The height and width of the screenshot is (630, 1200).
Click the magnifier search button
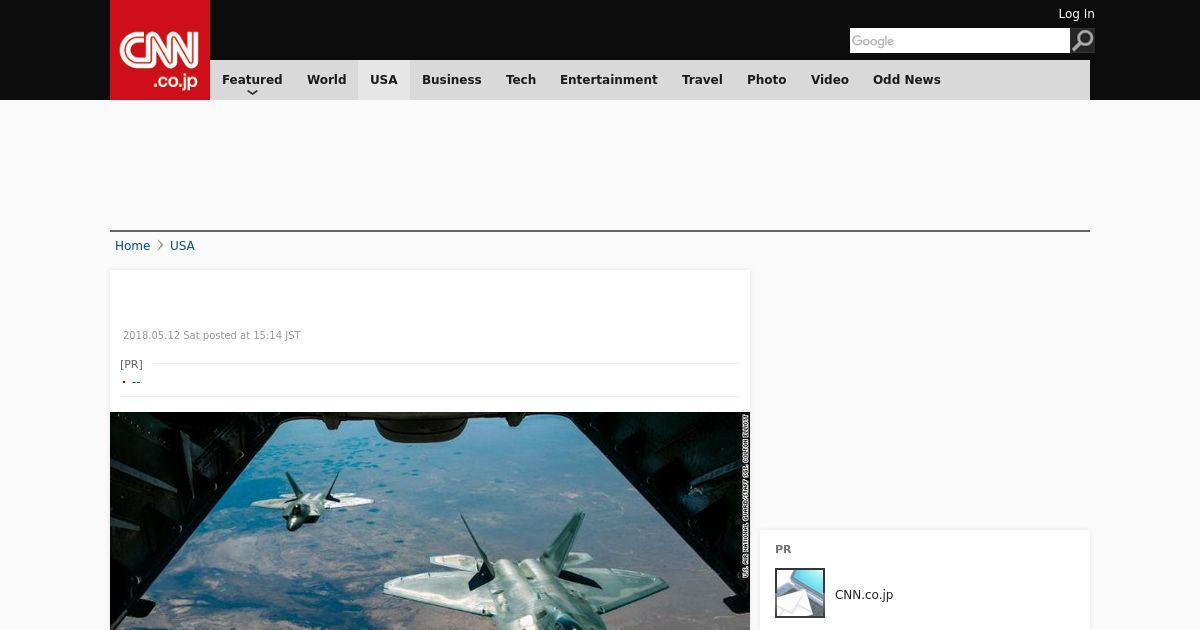point(1083,40)
